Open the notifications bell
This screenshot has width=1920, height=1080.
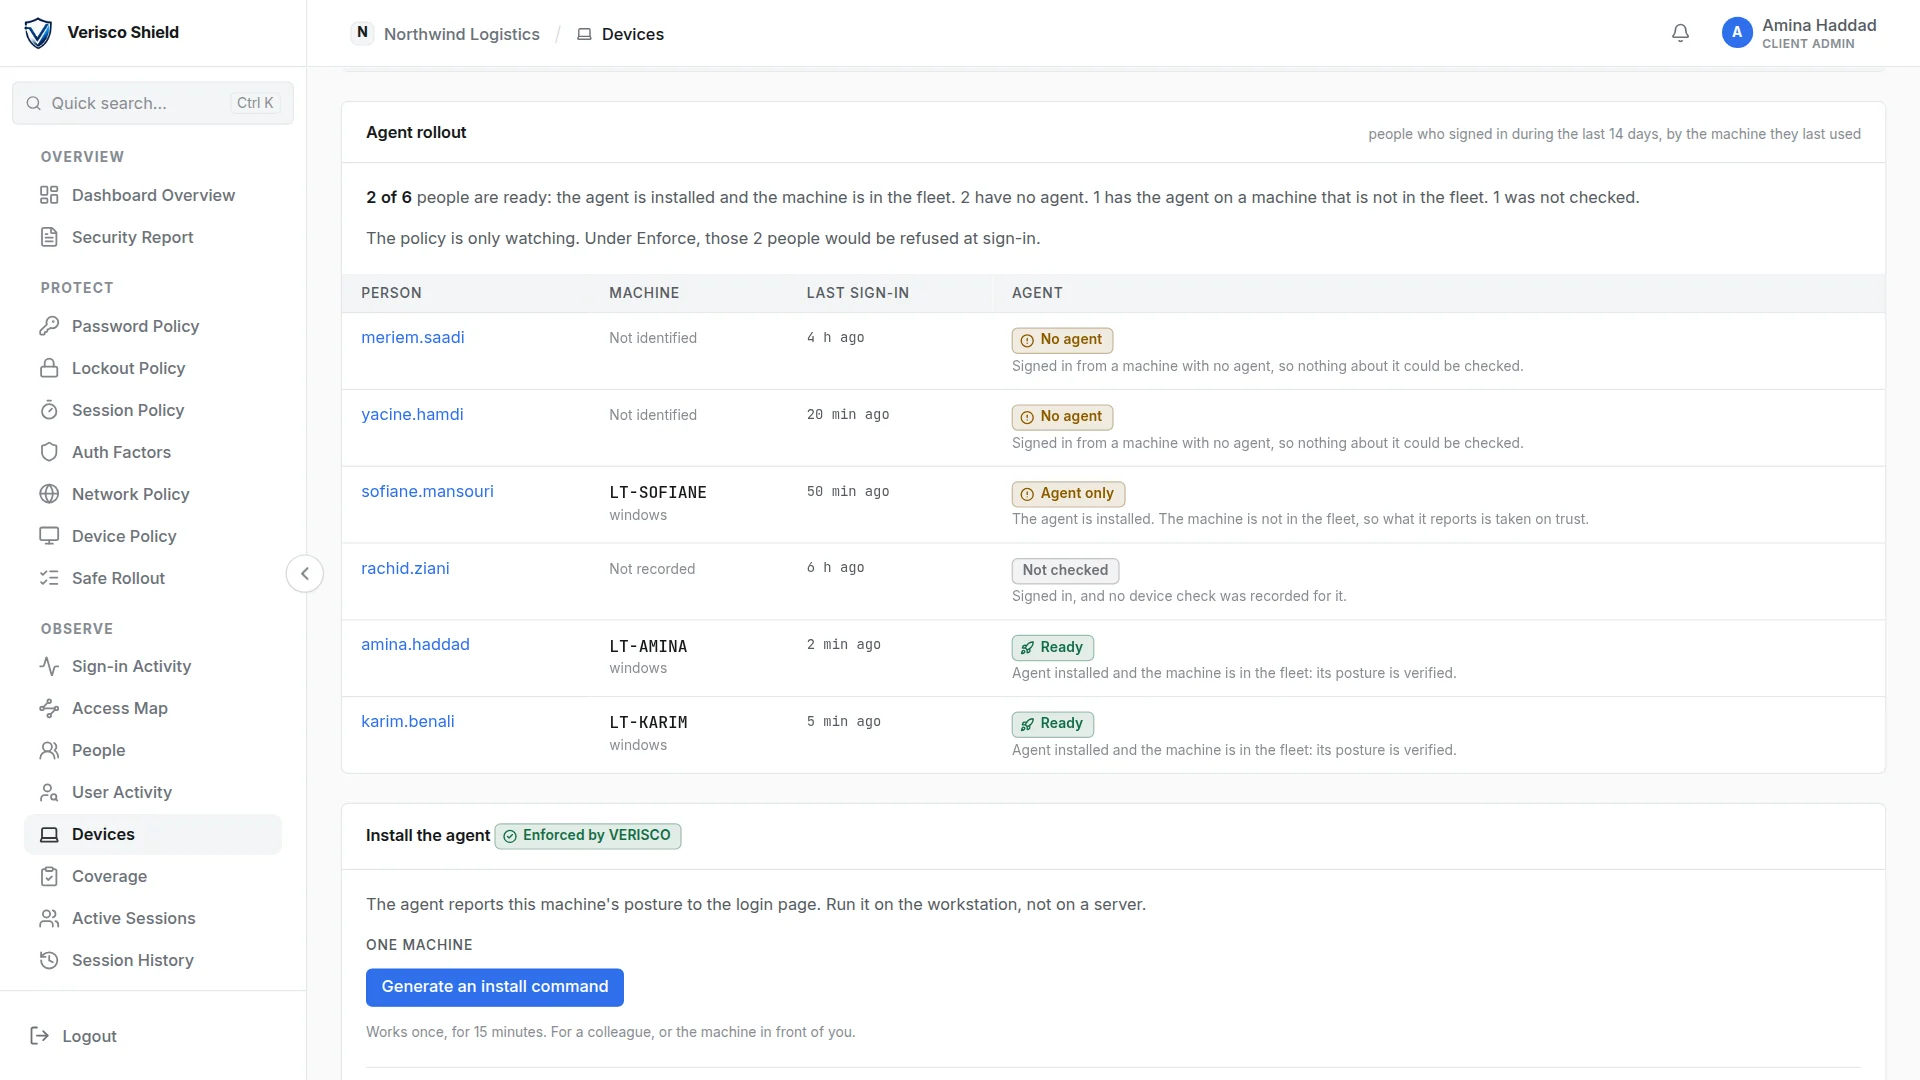click(x=1680, y=33)
